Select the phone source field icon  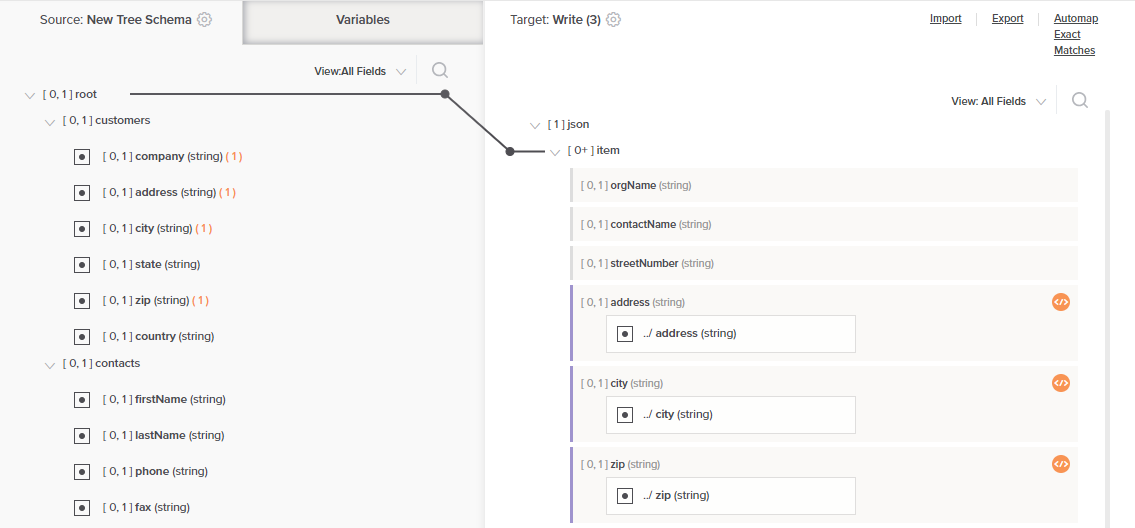click(x=82, y=472)
